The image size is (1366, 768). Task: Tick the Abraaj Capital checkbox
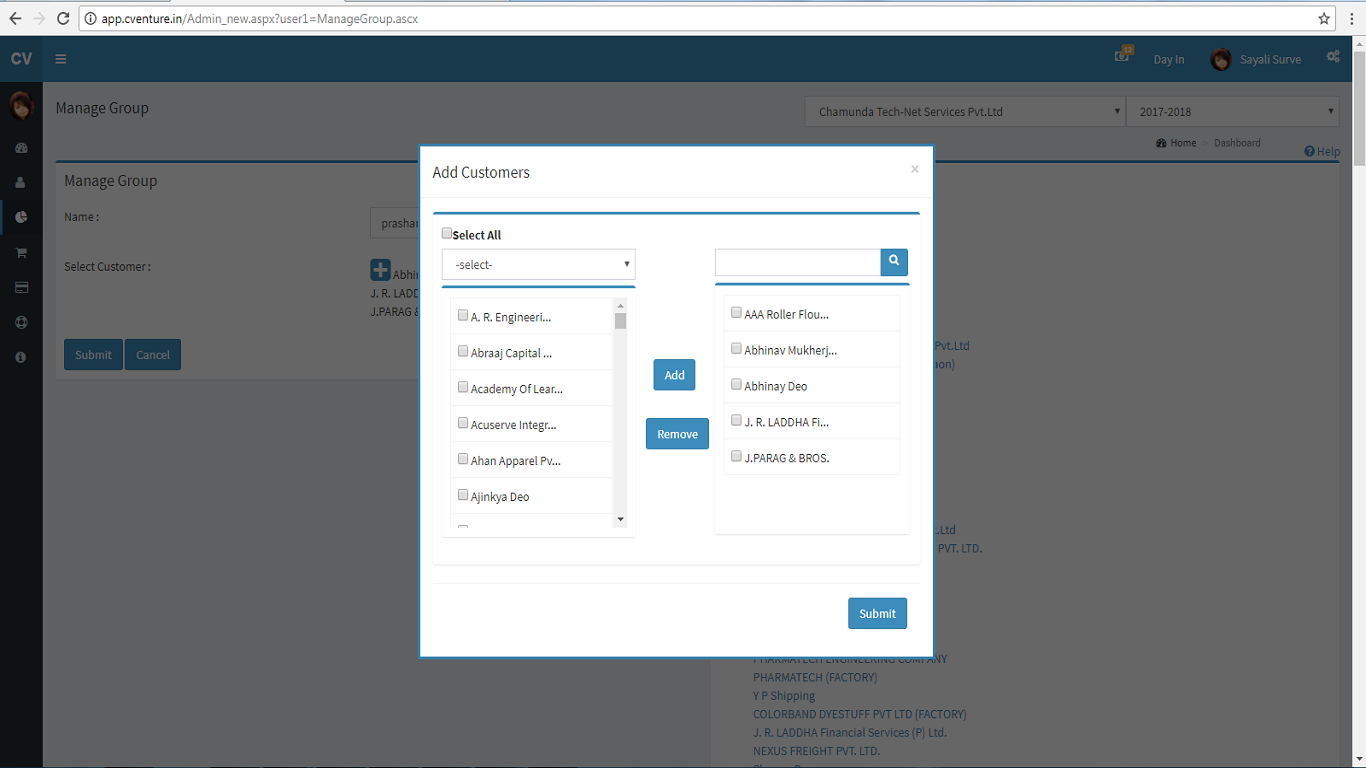point(463,351)
